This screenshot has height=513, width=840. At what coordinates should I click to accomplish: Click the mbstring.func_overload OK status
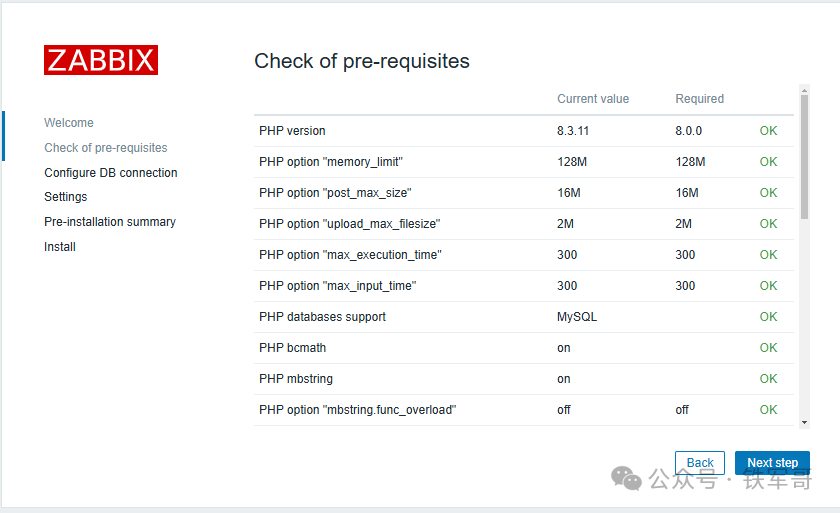click(x=768, y=410)
